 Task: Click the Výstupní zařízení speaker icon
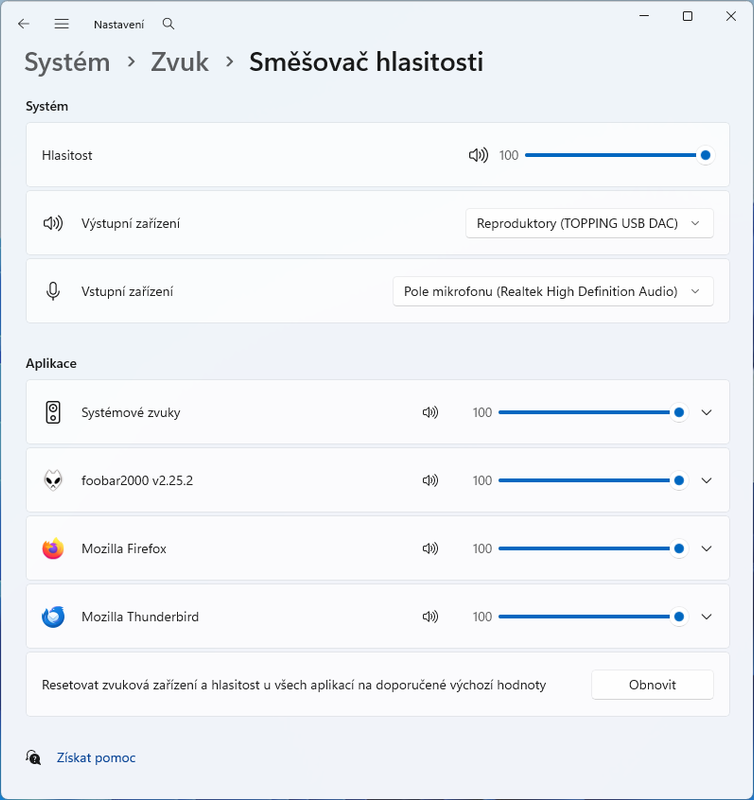tap(53, 223)
